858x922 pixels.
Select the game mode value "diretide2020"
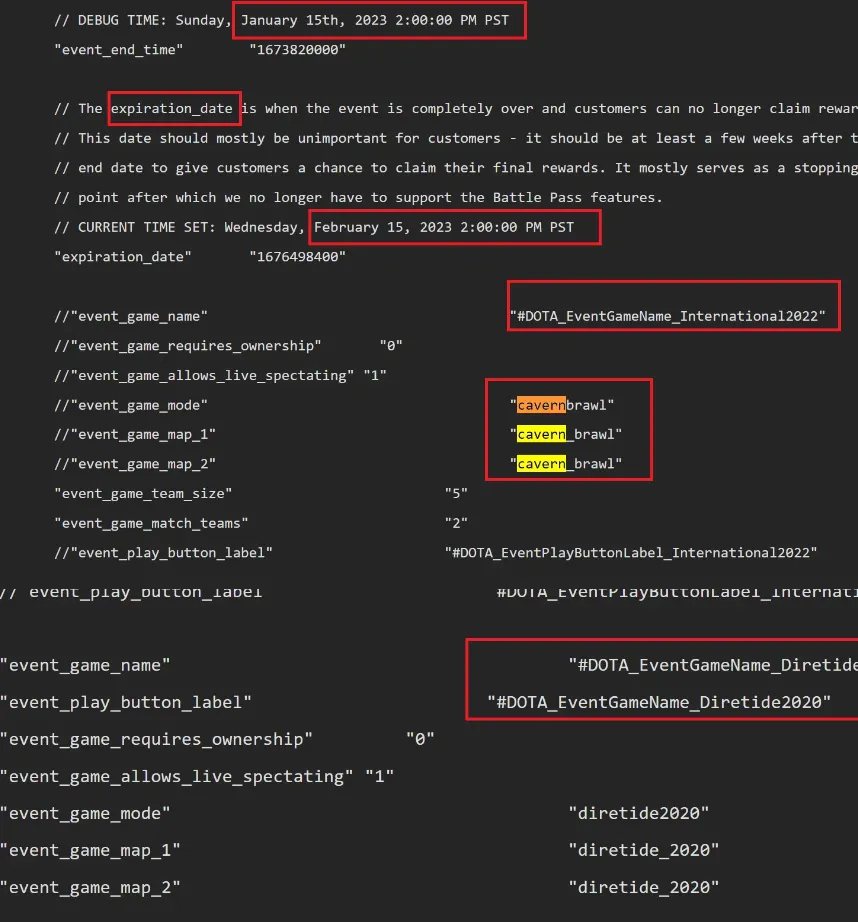(639, 814)
